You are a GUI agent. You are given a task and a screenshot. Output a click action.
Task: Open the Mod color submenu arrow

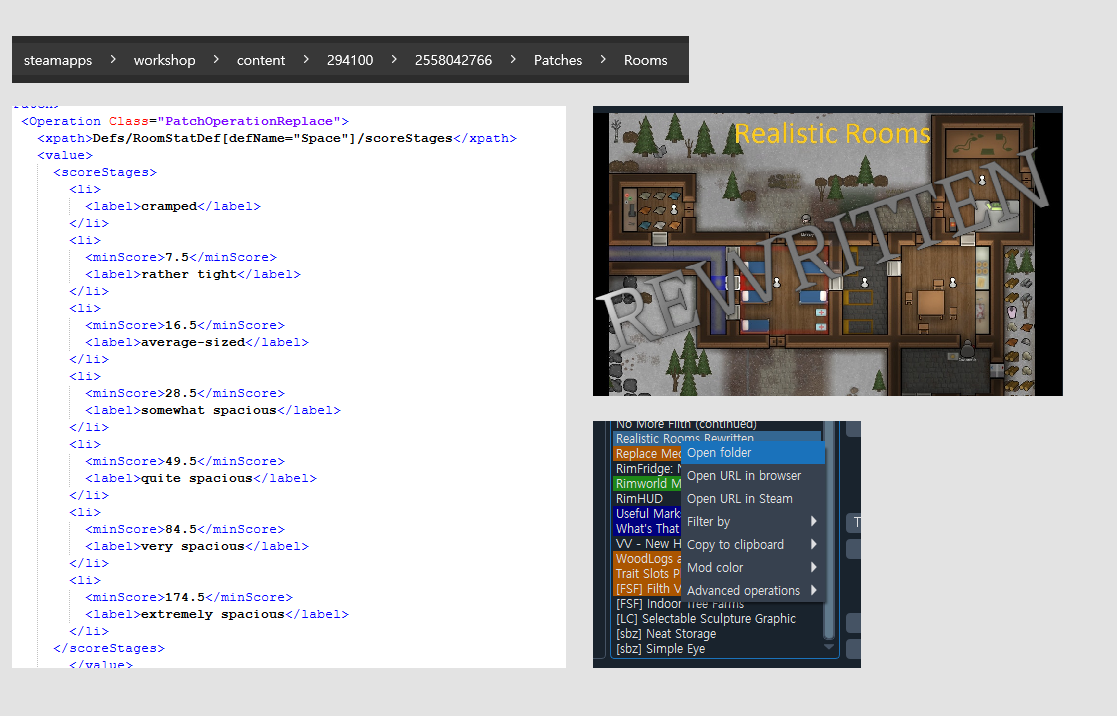pos(814,567)
